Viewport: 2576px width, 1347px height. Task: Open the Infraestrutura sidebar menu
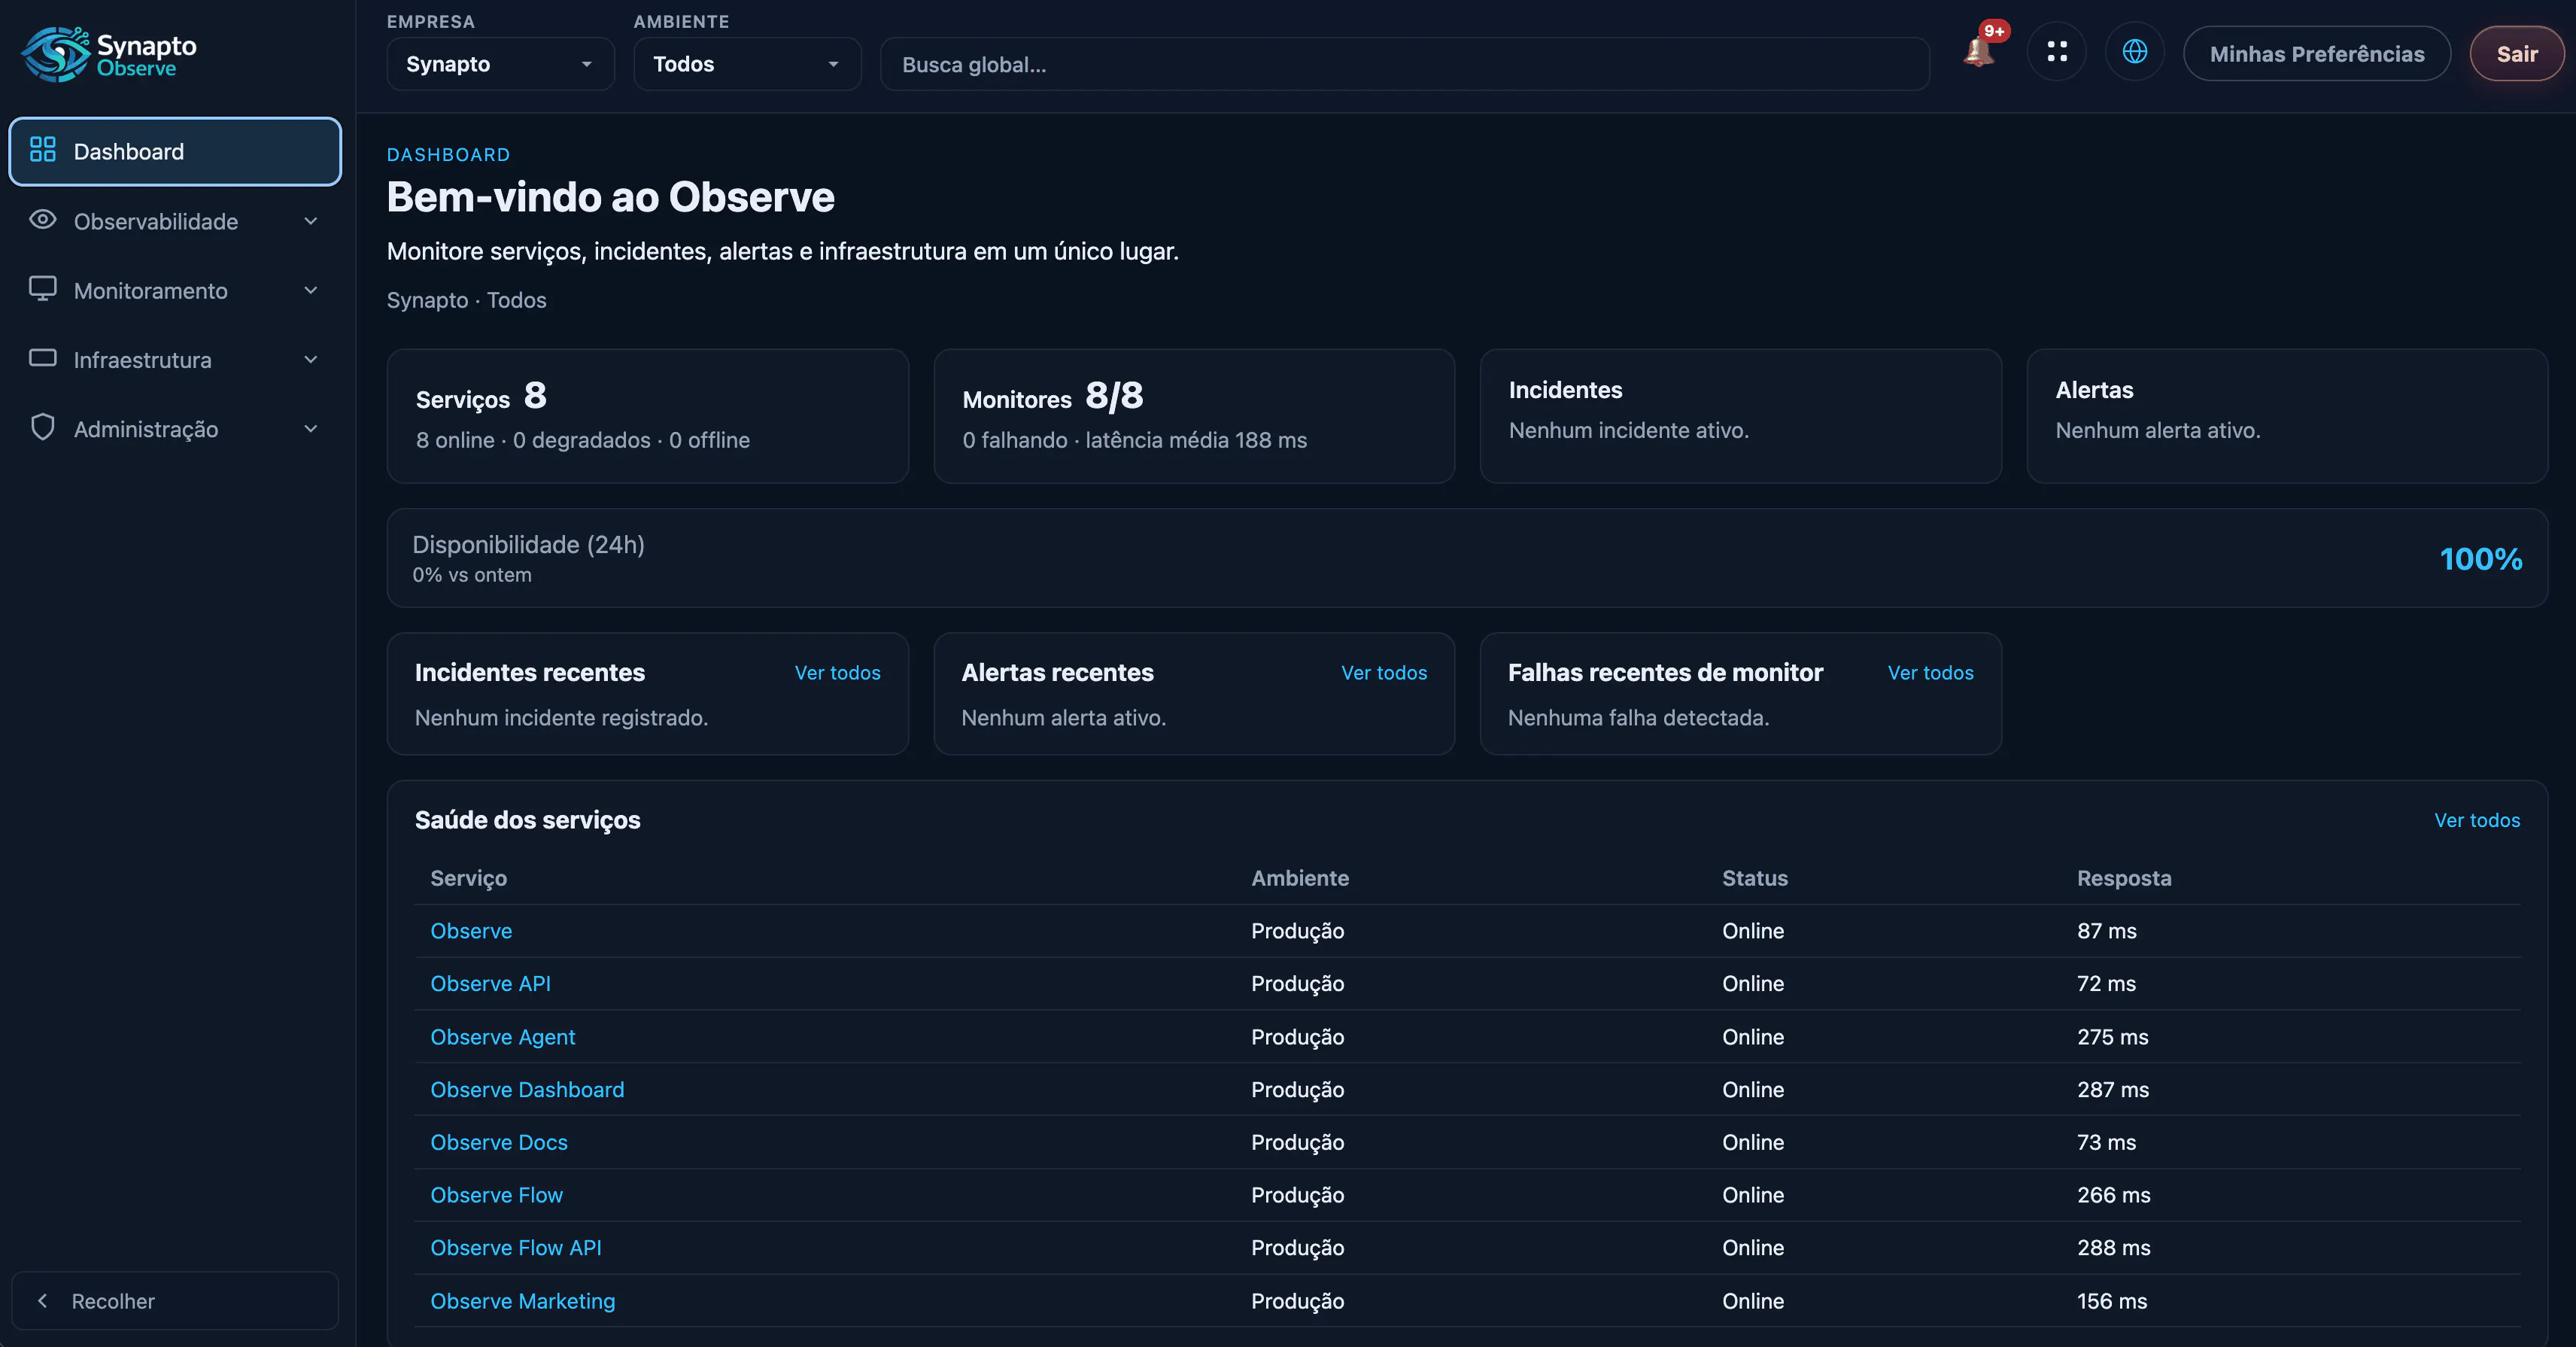(175, 359)
